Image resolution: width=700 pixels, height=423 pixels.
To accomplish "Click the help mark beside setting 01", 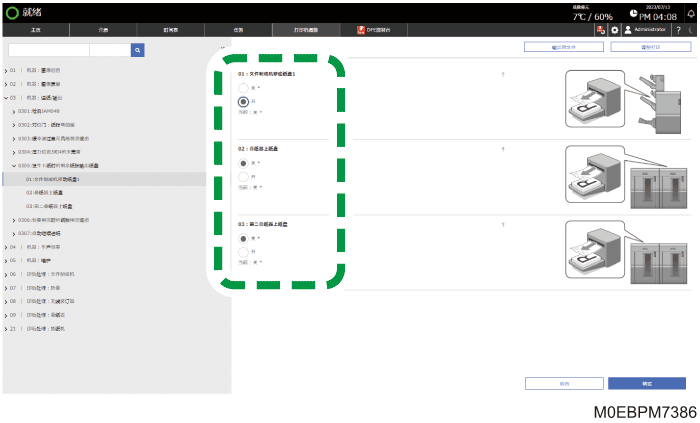I will click(503, 75).
